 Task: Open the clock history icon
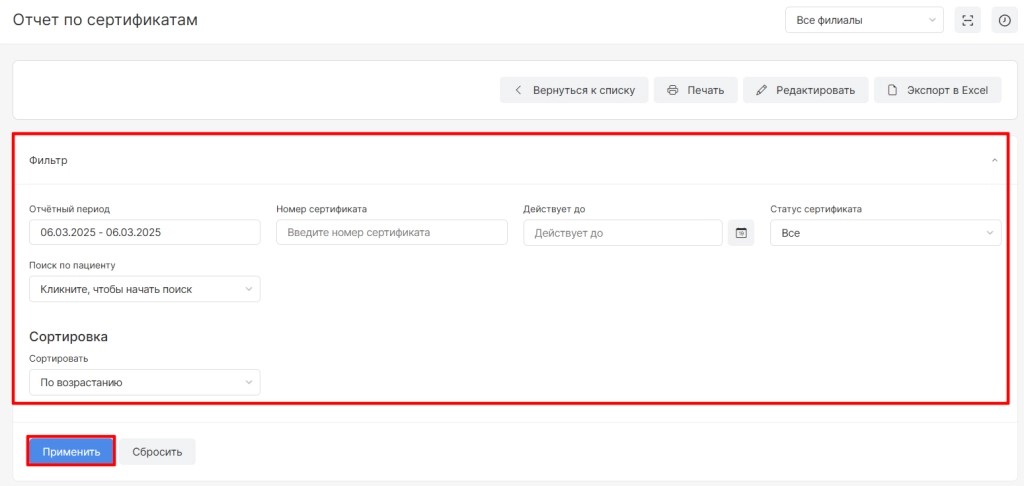1004,20
